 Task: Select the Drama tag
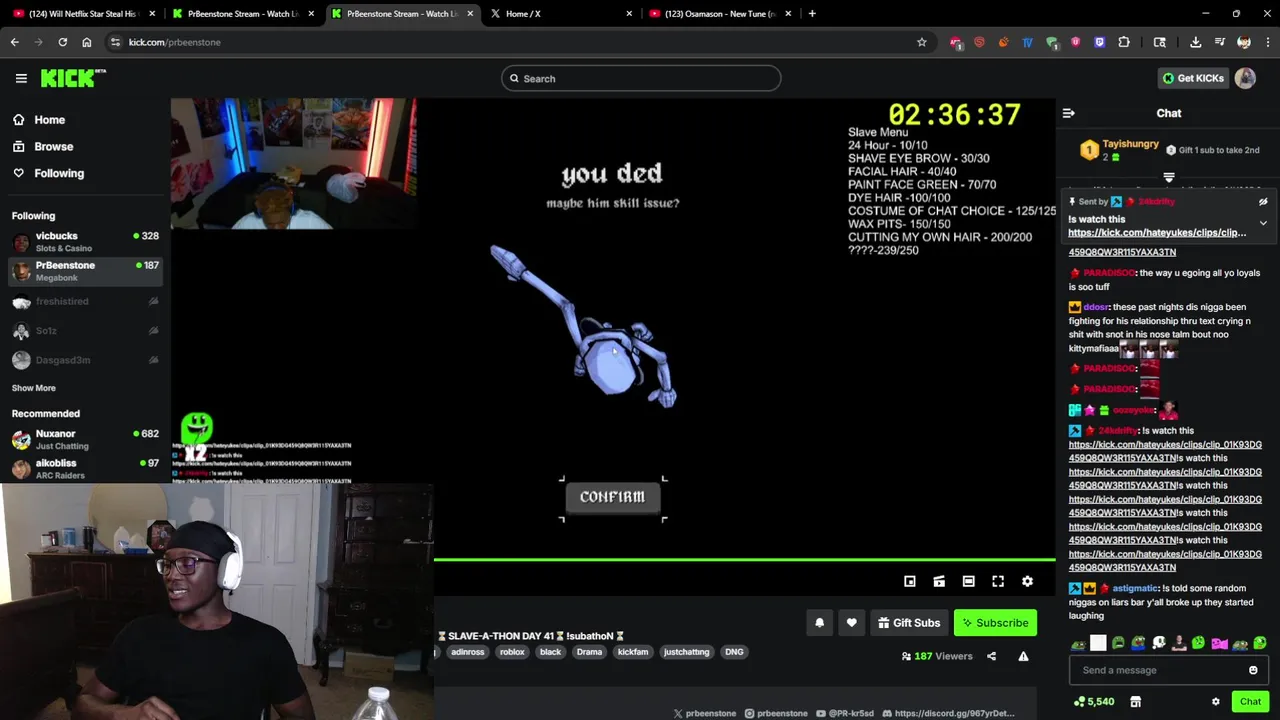[589, 652]
